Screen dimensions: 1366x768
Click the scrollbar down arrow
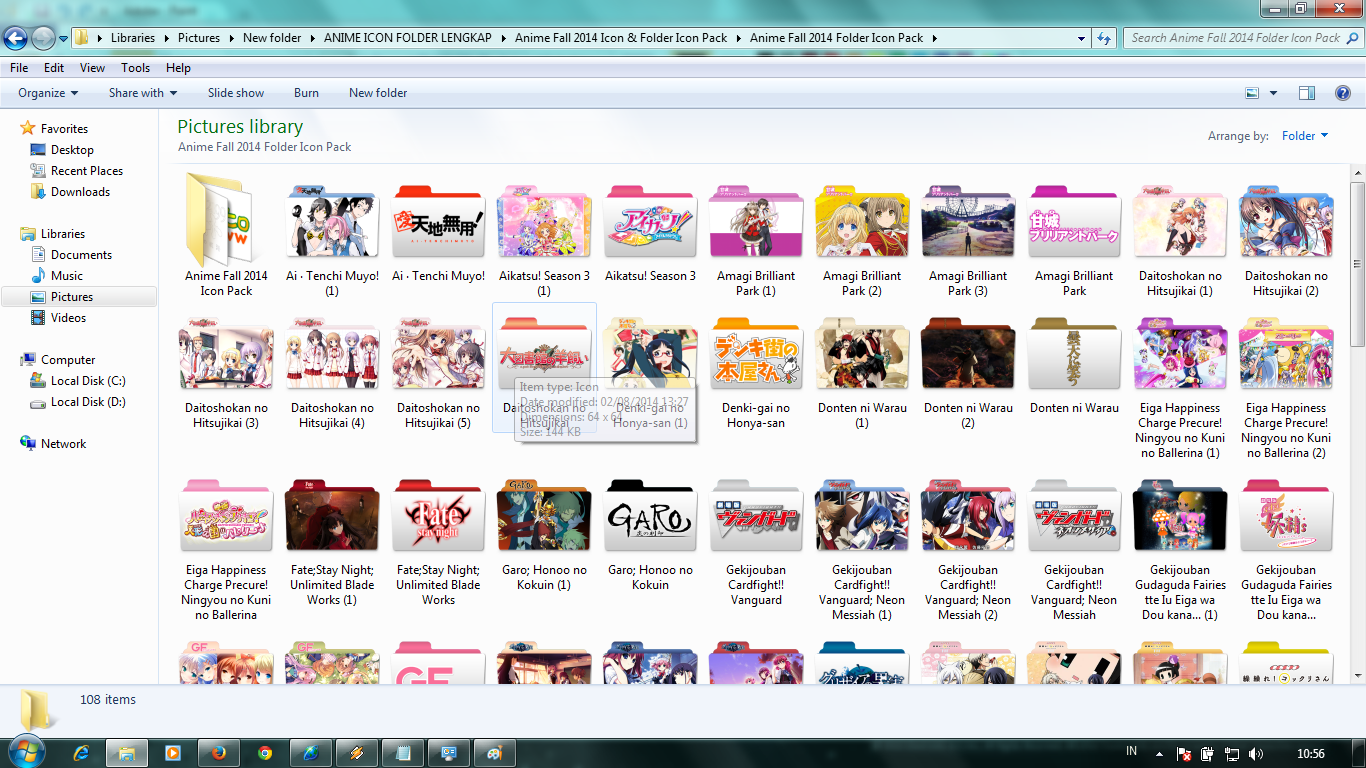click(1357, 676)
